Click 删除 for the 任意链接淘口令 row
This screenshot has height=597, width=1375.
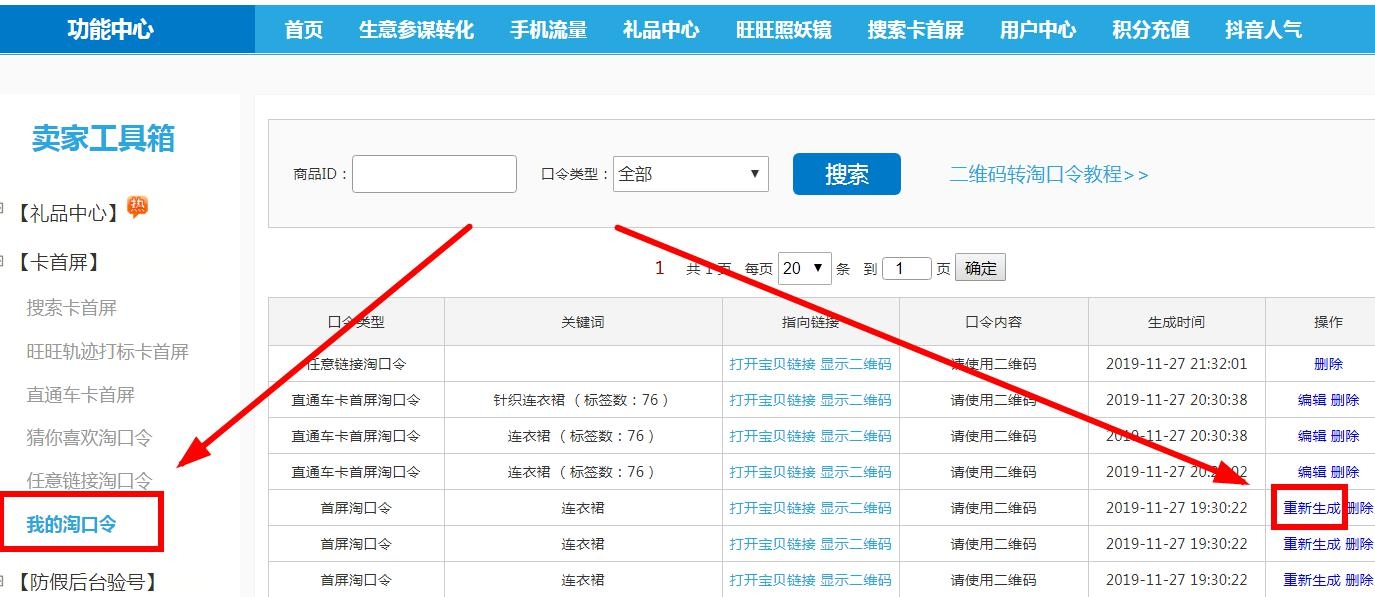[1328, 364]
